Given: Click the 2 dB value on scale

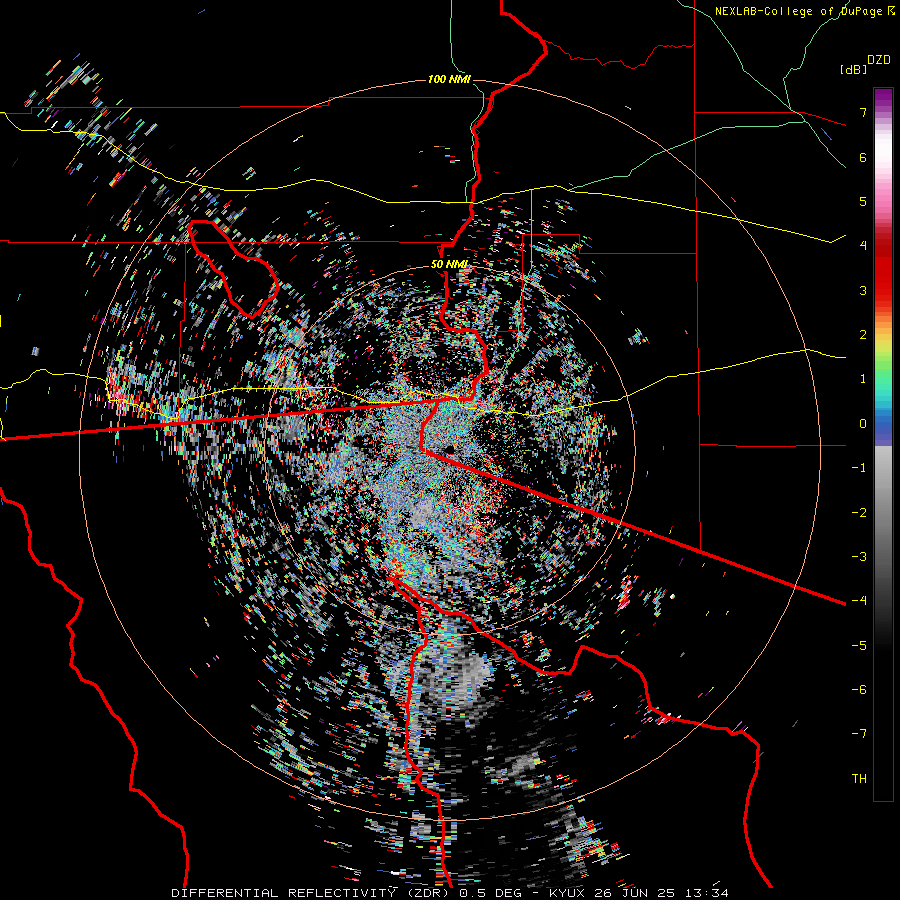Looking at the screenshot, I should [863, 335].
